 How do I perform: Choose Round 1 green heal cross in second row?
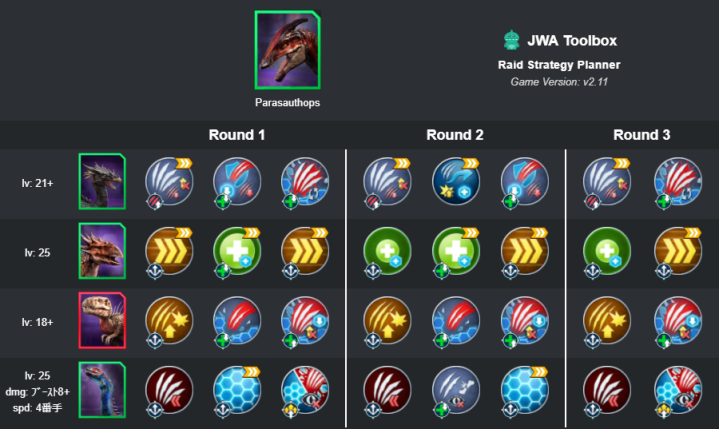click(x=237, y=252)
